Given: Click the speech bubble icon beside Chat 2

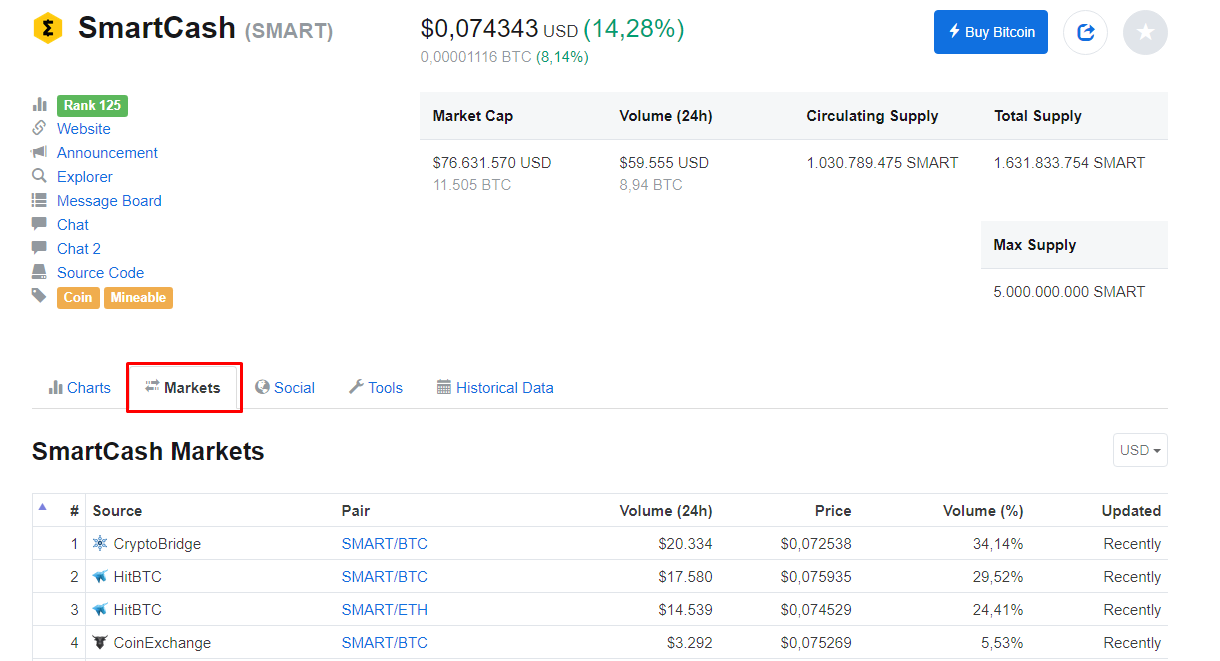Looking at the screenshot, I should point(40,248).
